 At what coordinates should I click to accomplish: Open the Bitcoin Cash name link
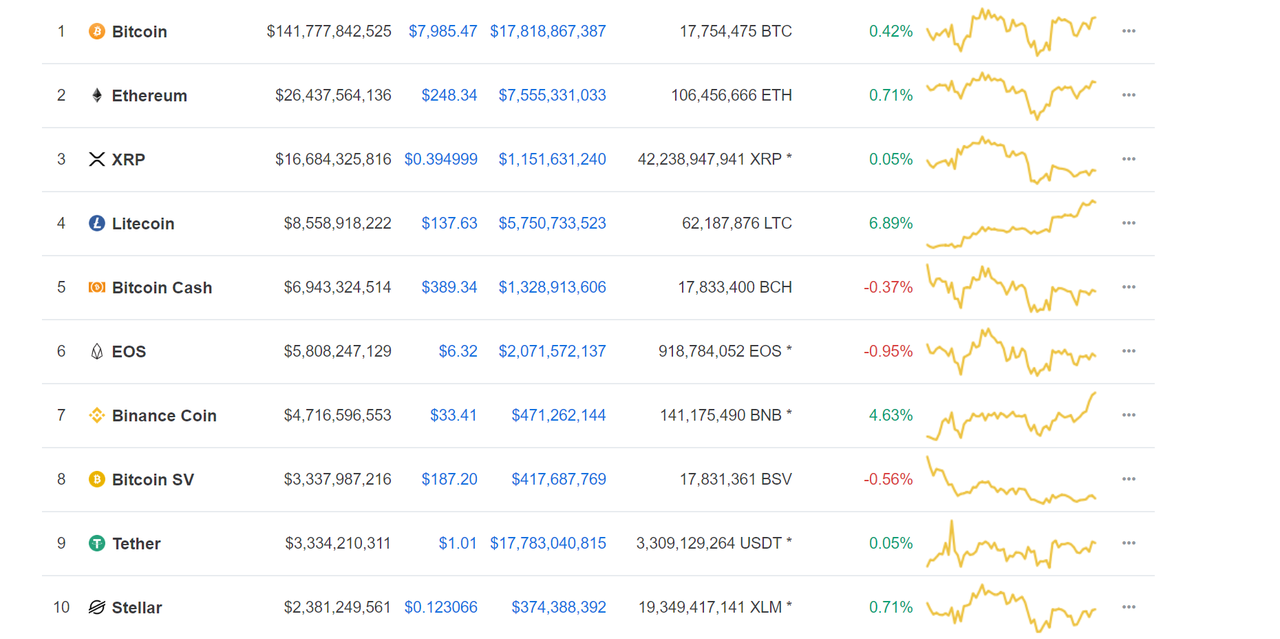(x=162, y=288)
